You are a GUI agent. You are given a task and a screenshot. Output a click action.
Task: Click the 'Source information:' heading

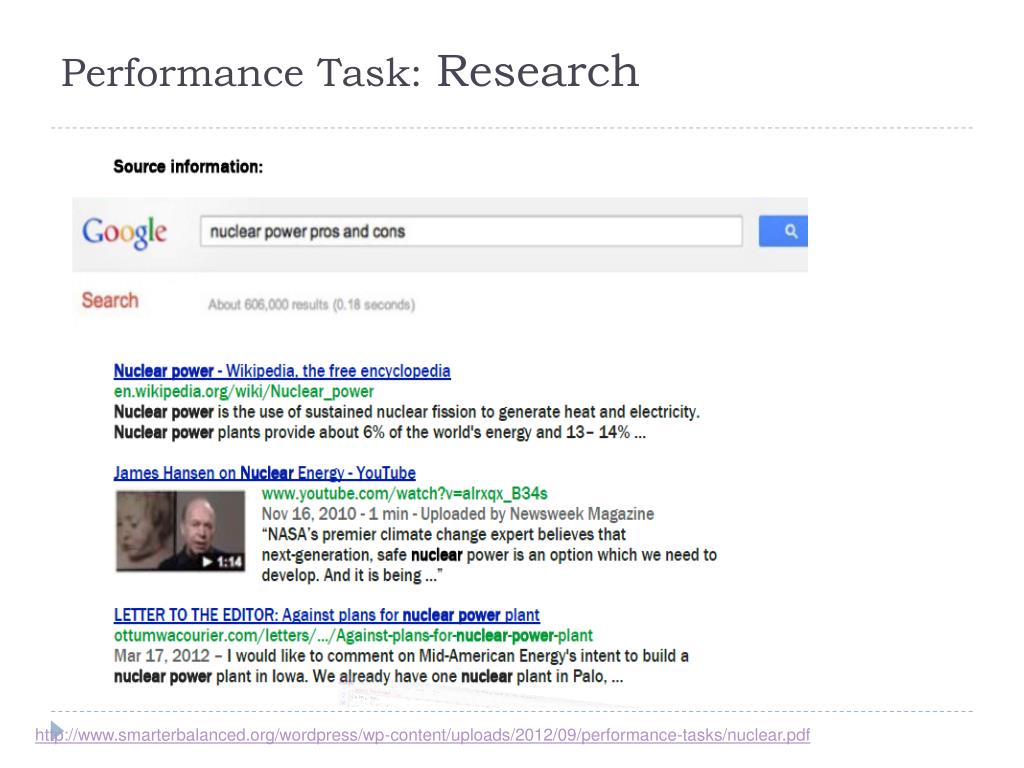coord(188,167)
